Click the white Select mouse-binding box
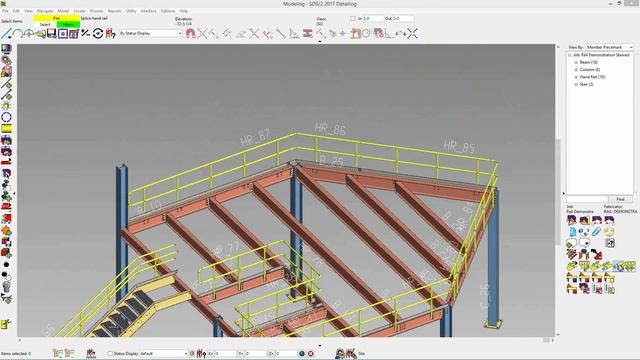This screenshot has width=640, height=360. coord(45,24)
